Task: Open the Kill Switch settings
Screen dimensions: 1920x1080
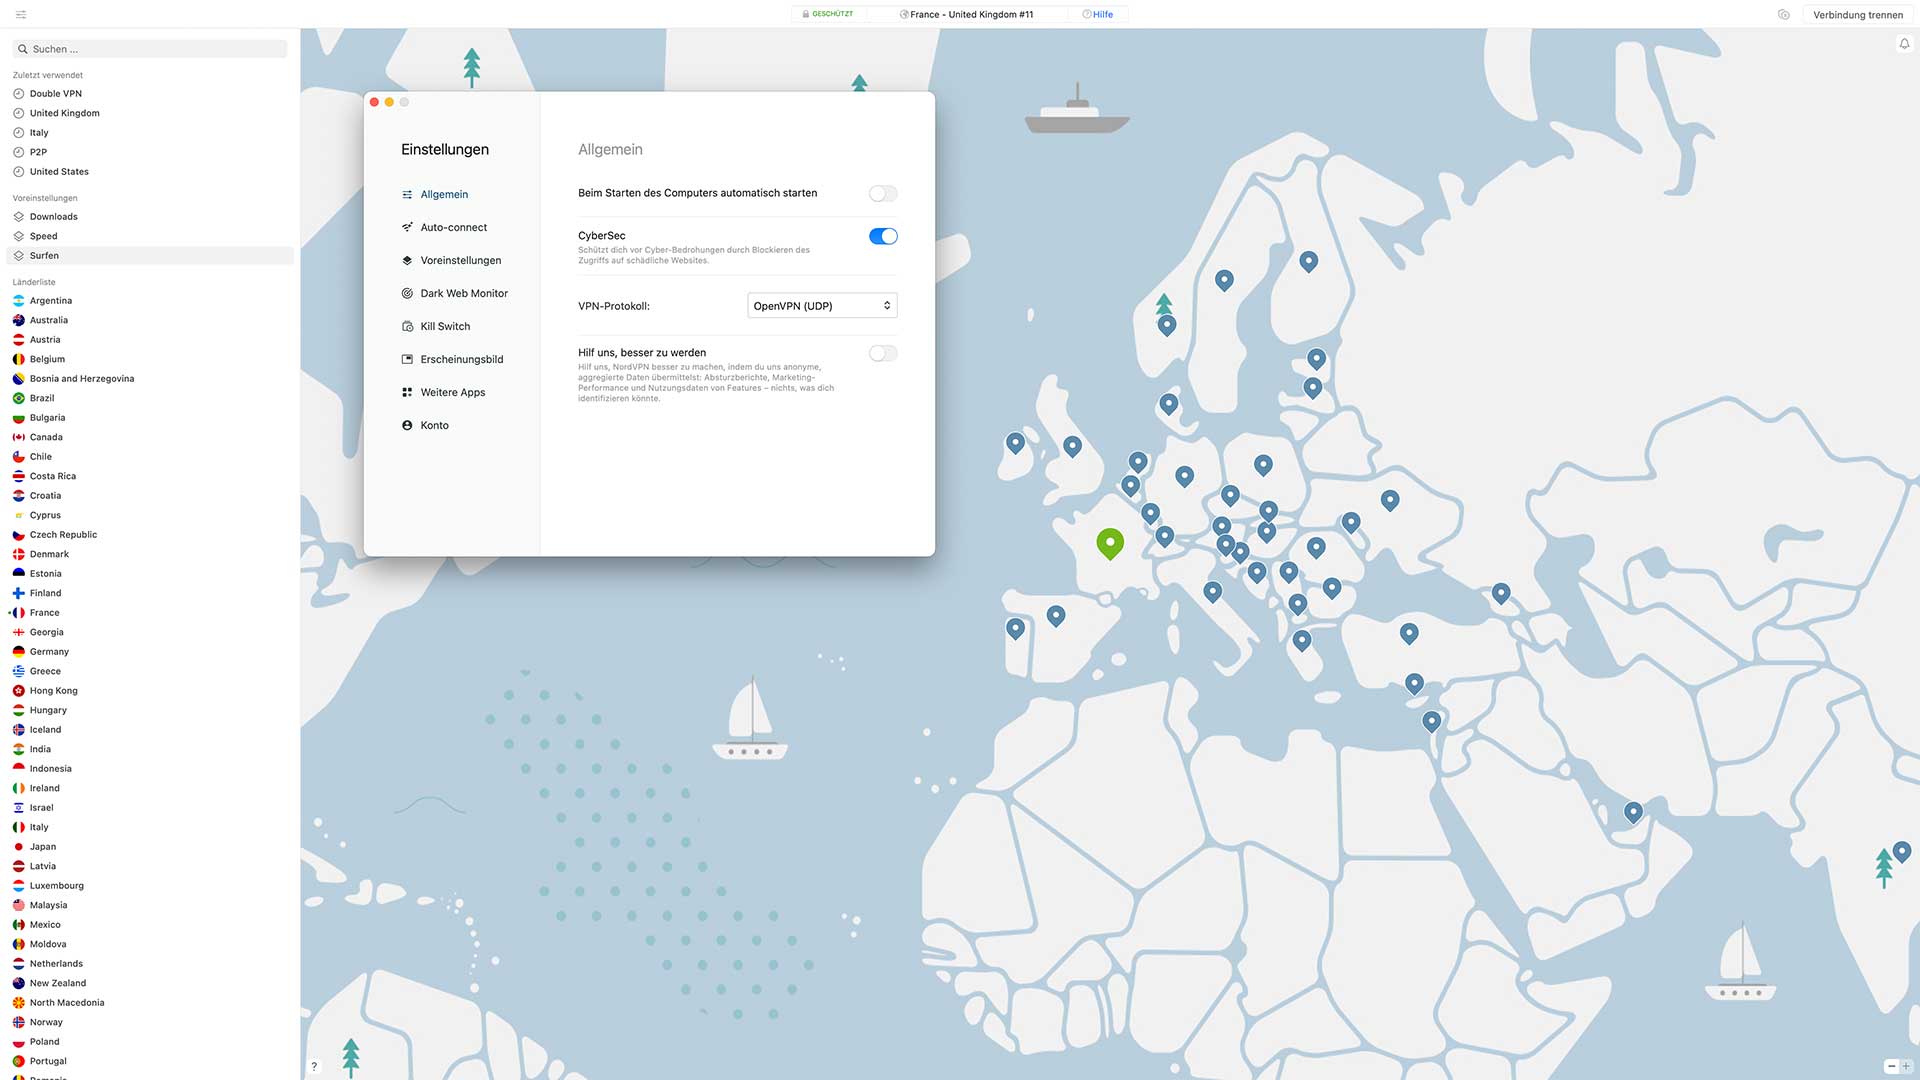Action: 436,326
